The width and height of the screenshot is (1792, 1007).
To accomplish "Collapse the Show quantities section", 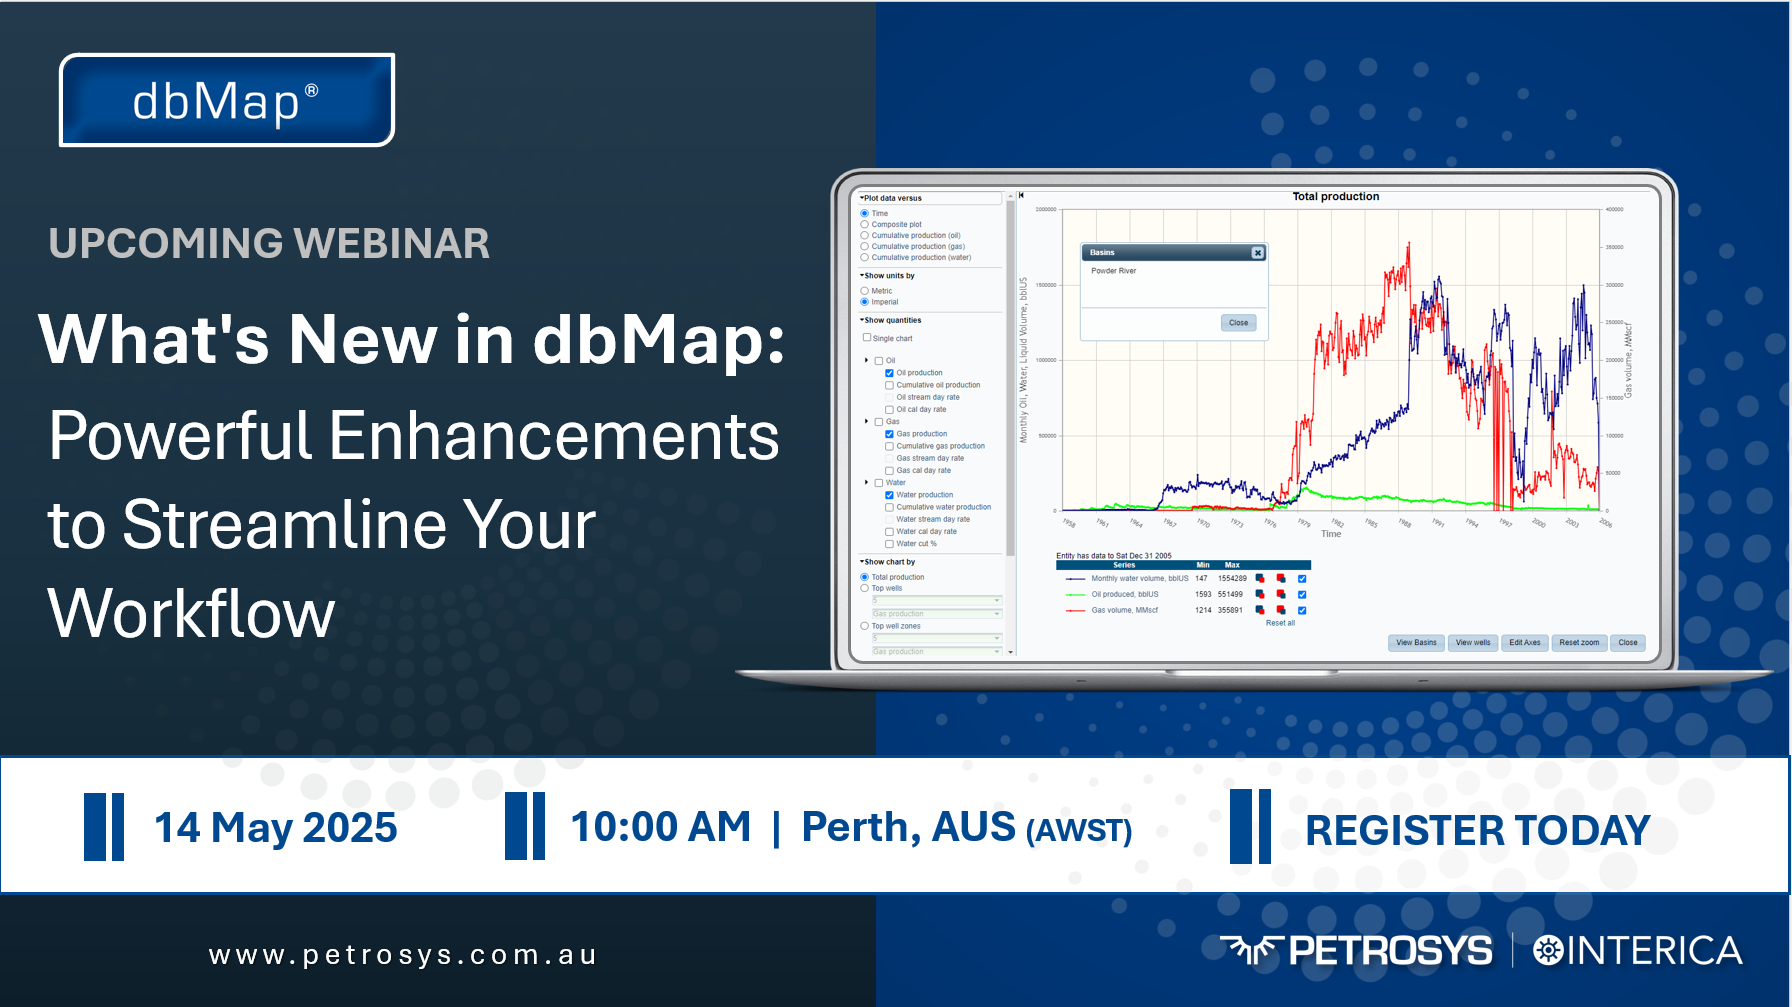I will 891,320.
